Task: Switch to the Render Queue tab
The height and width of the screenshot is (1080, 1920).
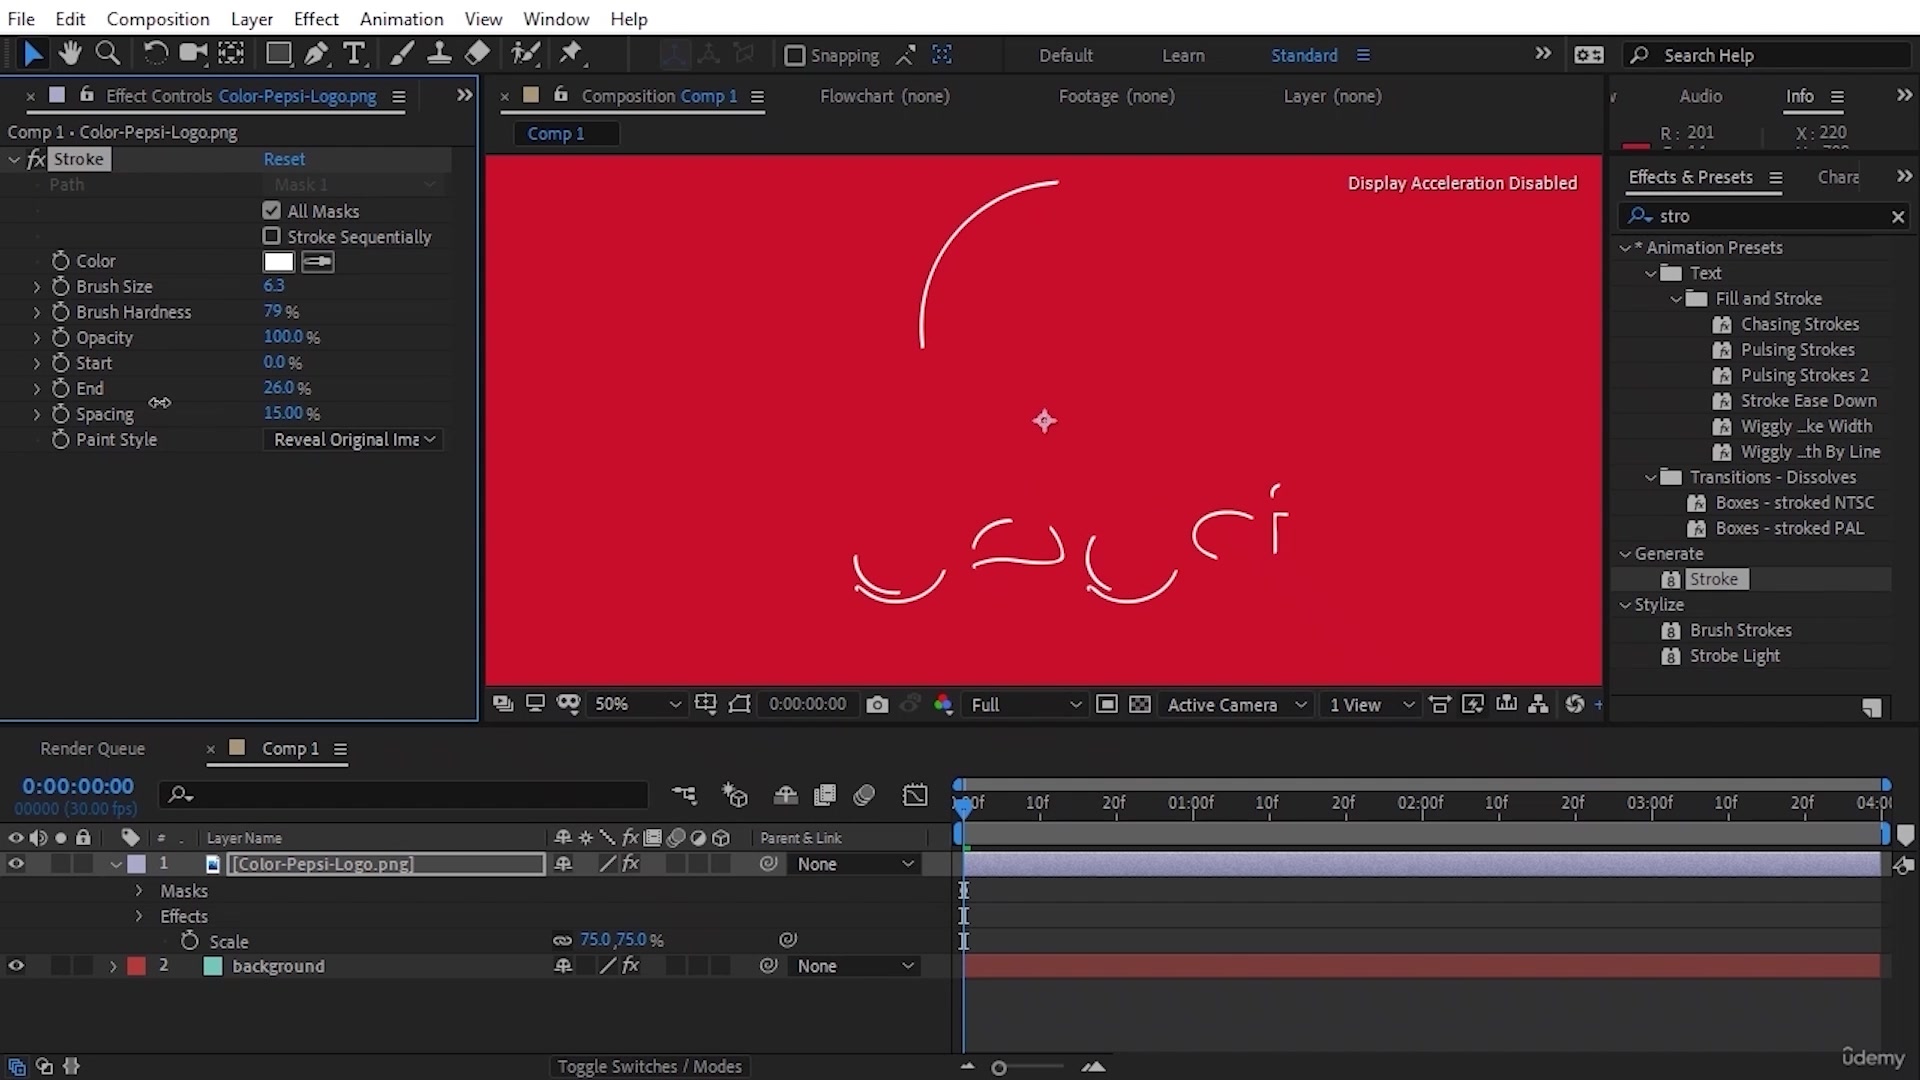Action: (93, 749)
